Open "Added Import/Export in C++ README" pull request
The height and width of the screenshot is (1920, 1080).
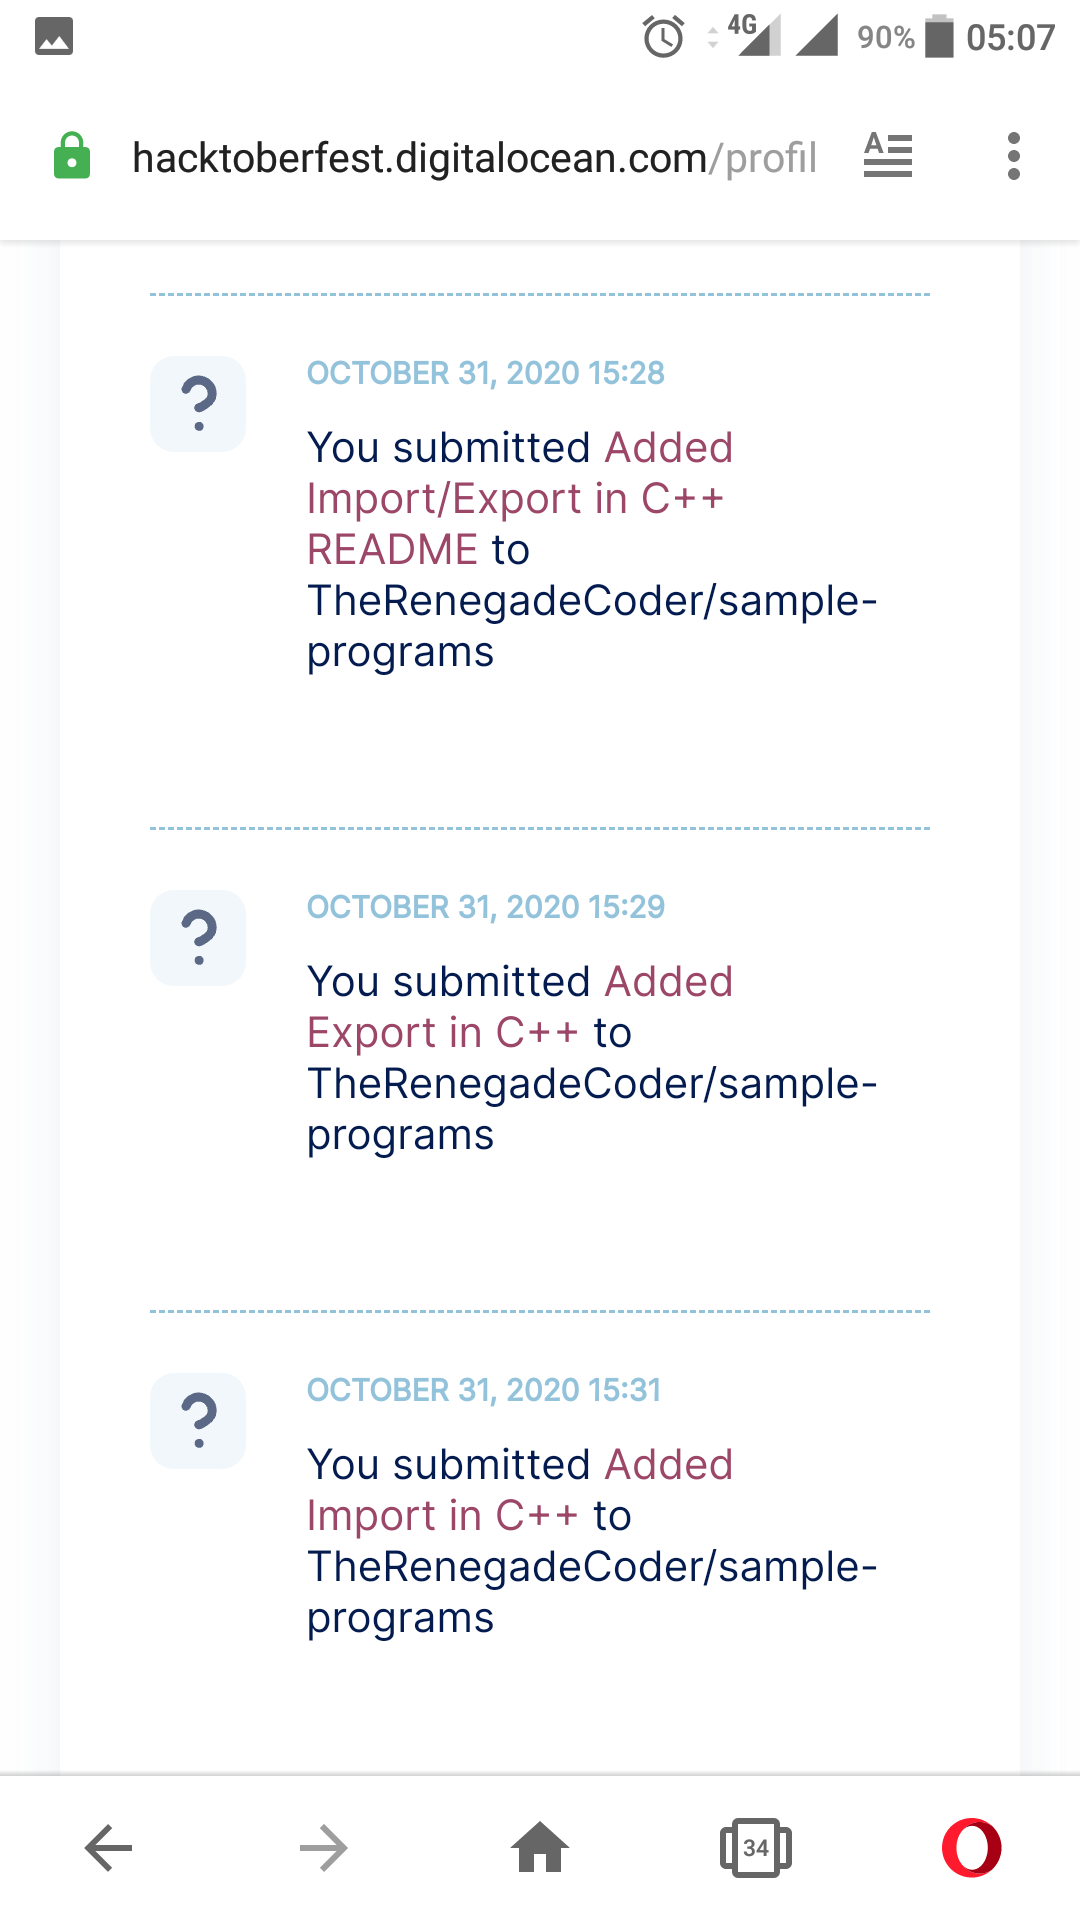[x=515, y=499]
